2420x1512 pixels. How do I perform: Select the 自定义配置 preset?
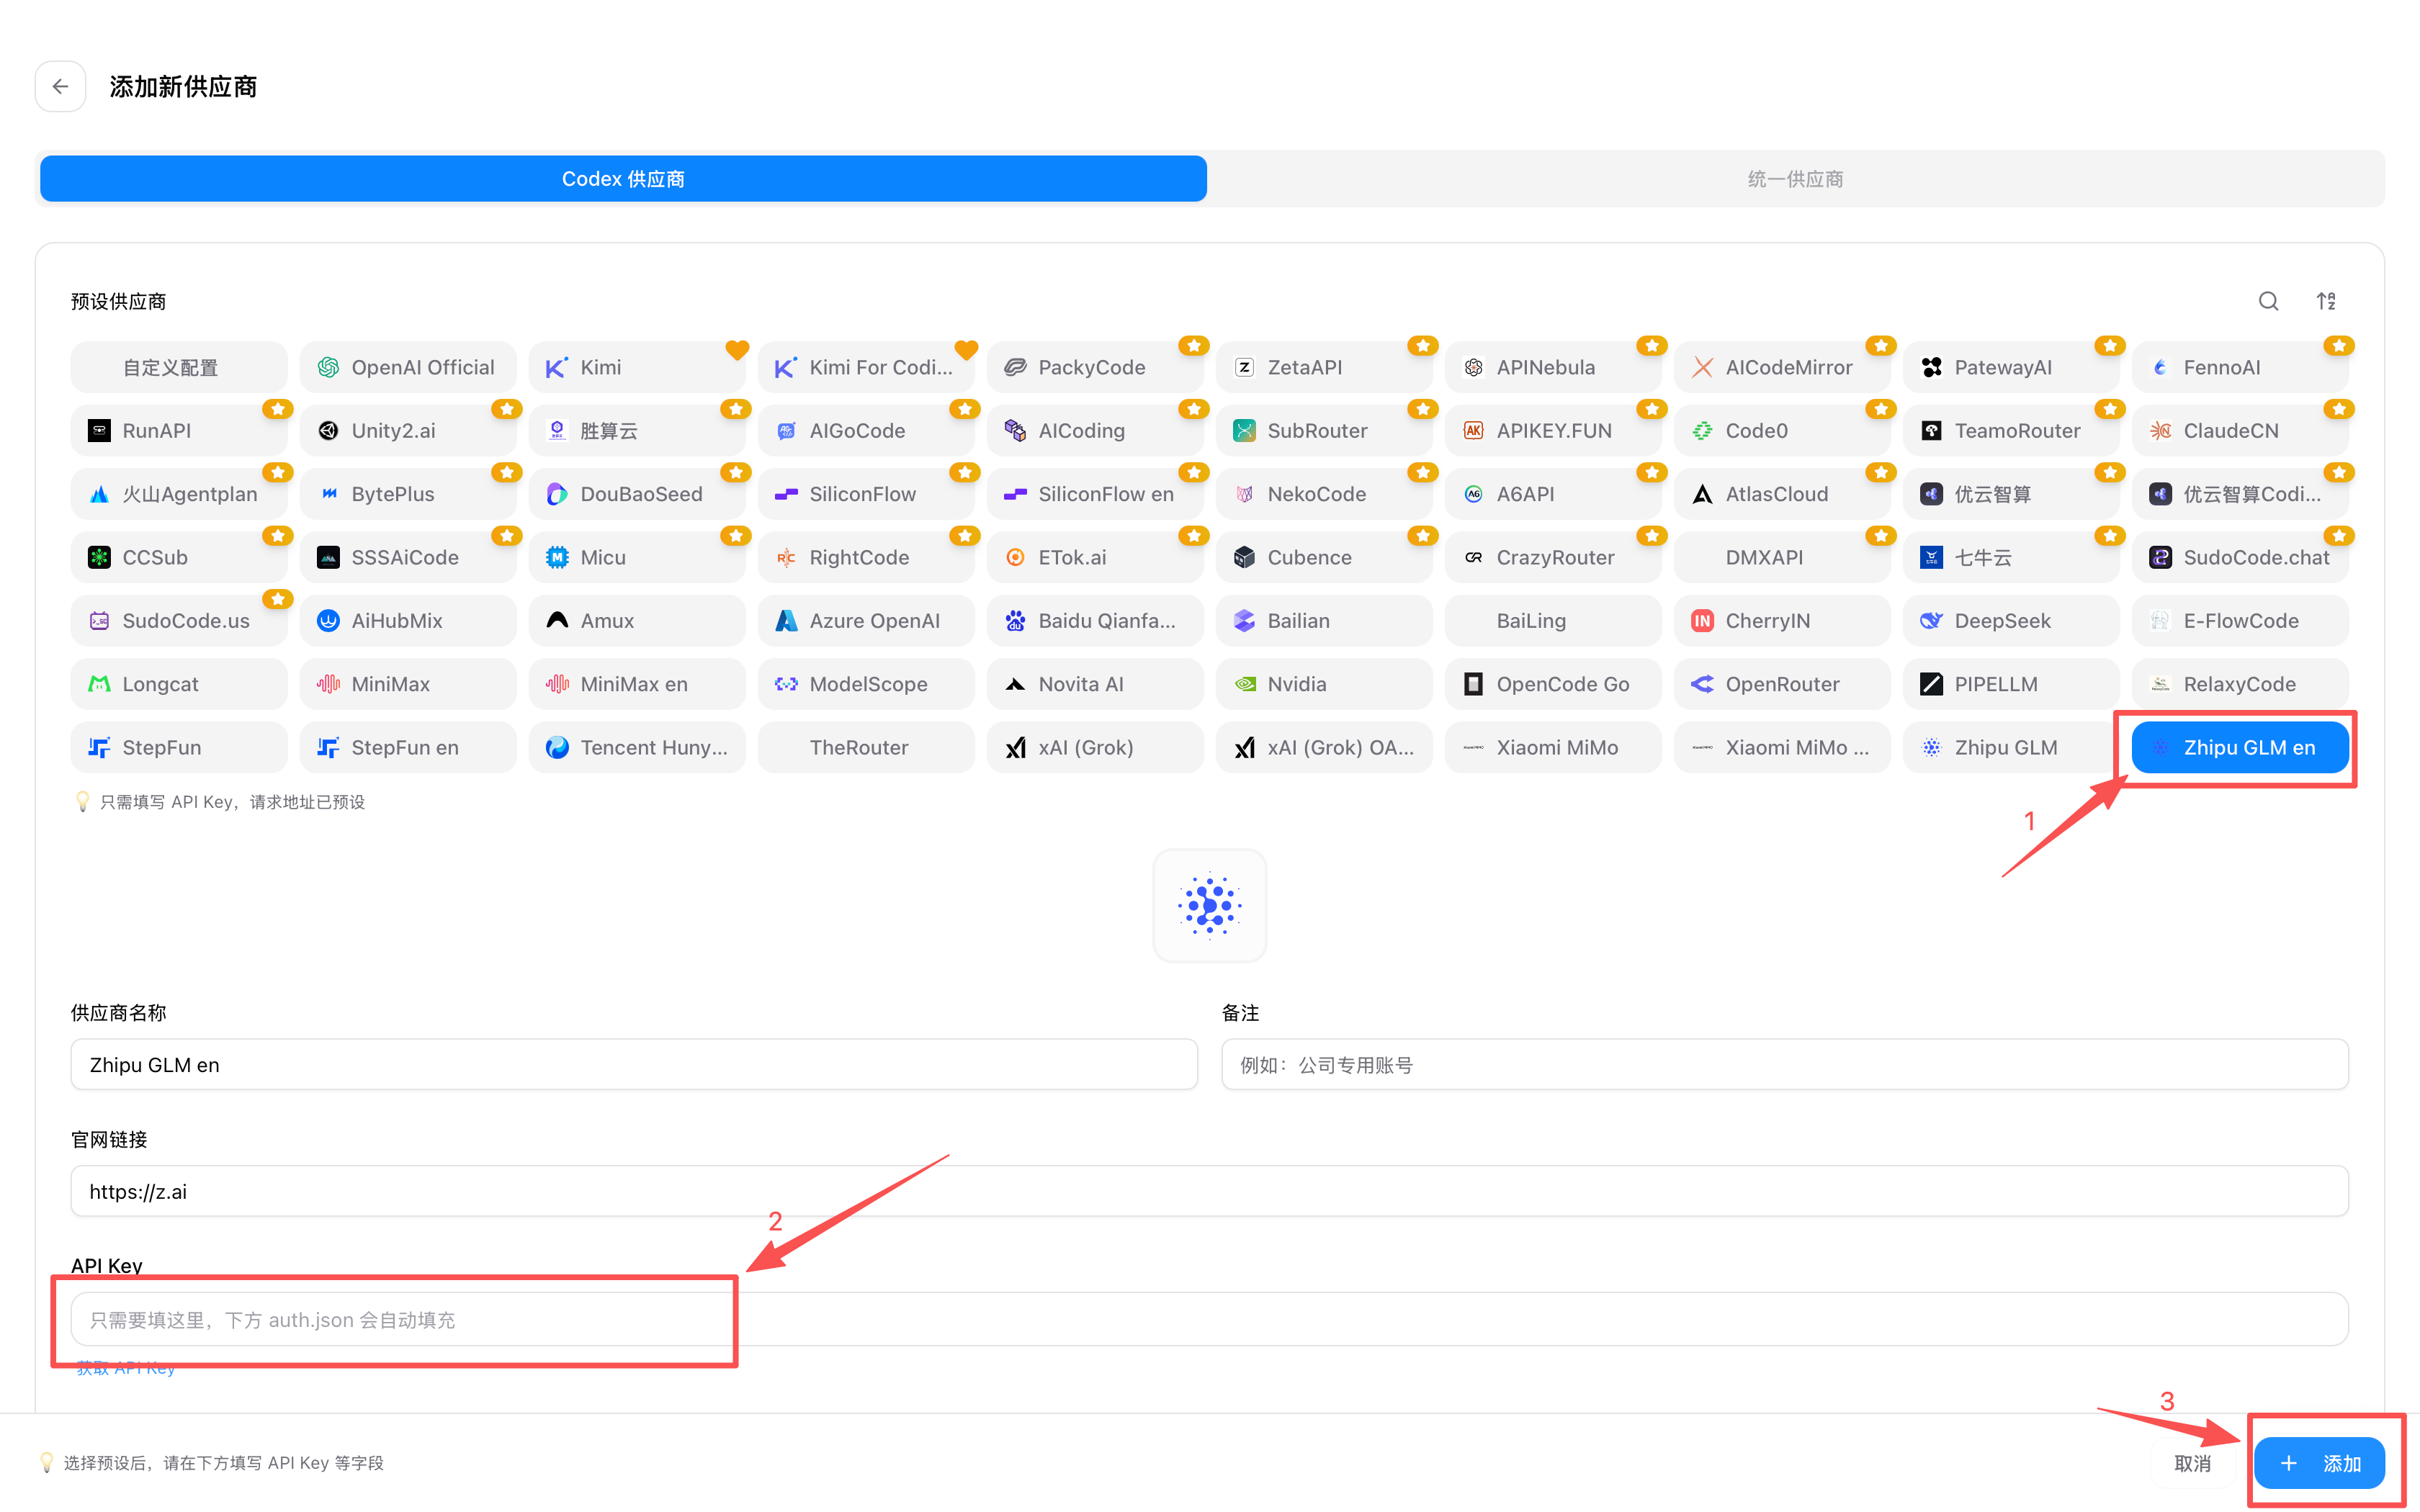pos(179,367)
